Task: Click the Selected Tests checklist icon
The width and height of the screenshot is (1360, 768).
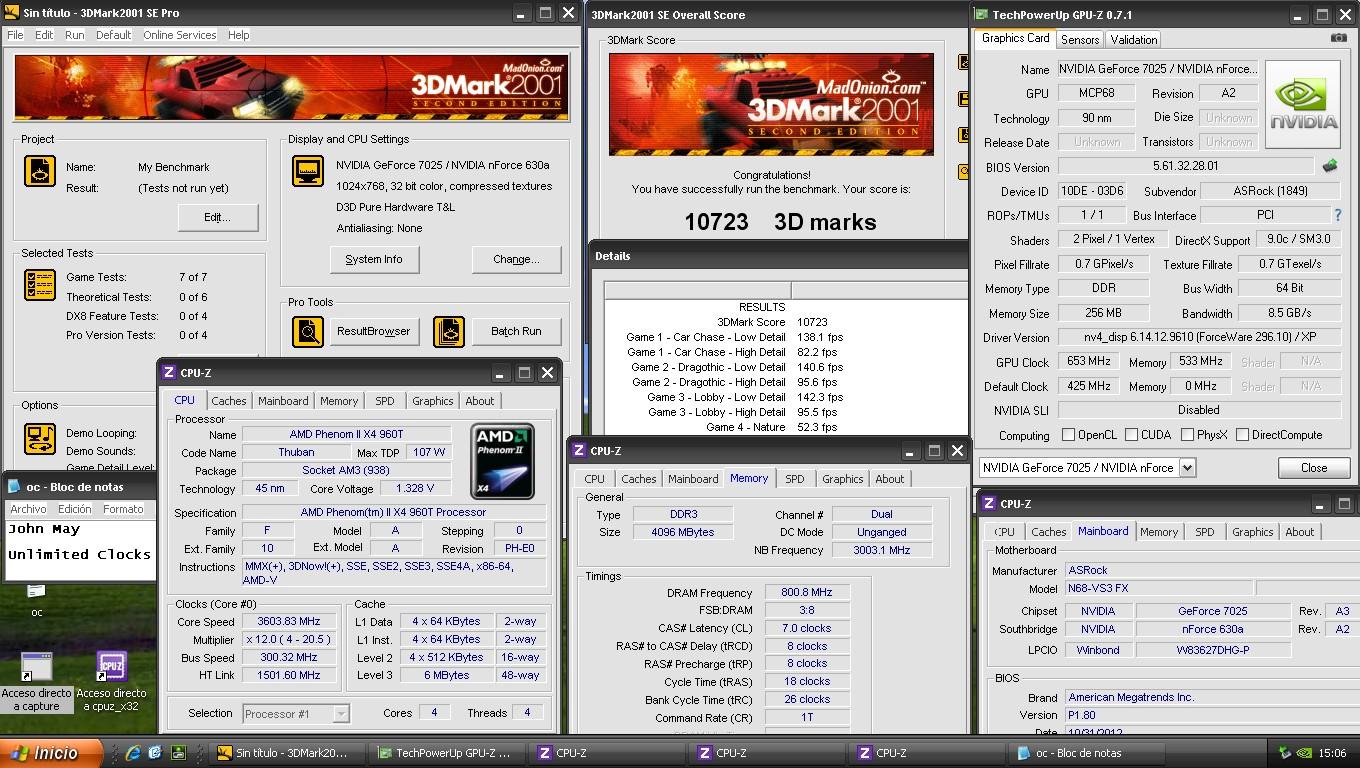Action: point(40,285)
